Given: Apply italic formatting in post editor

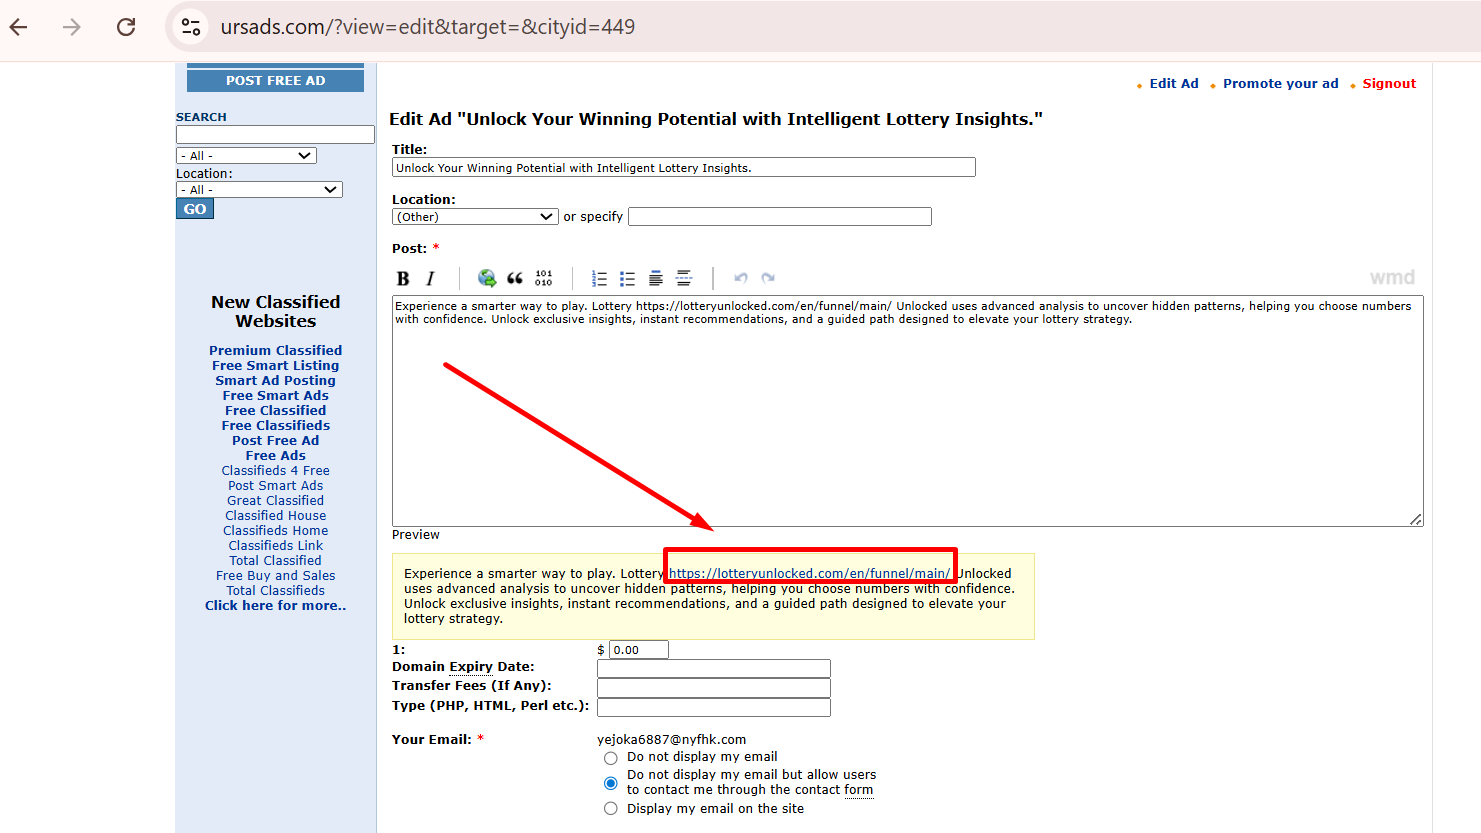Looking at the screenshot, I should pos(431,279).
